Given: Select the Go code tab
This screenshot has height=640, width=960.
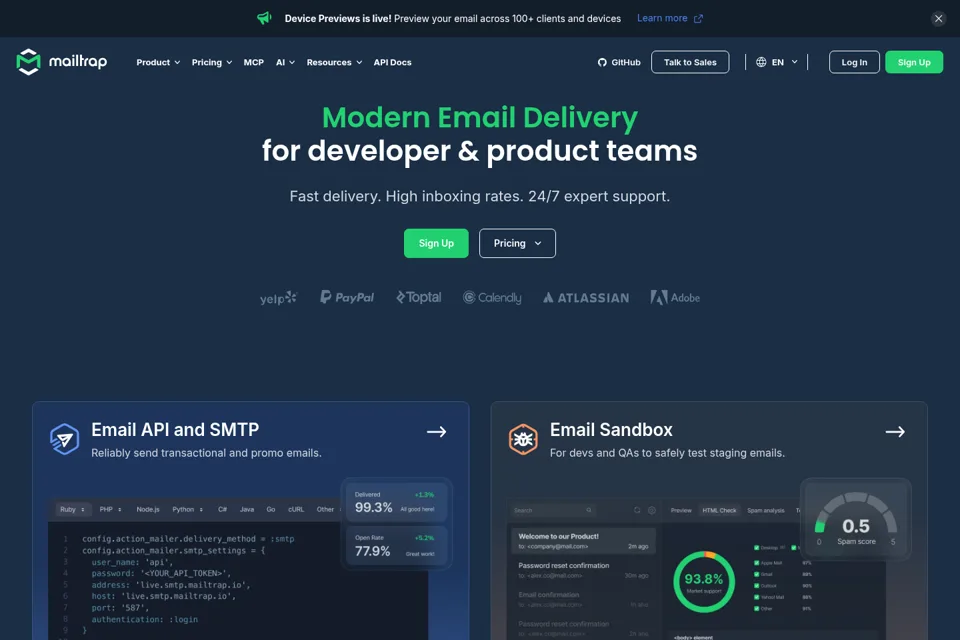Looking at the screenshot, I should [271, 510].
